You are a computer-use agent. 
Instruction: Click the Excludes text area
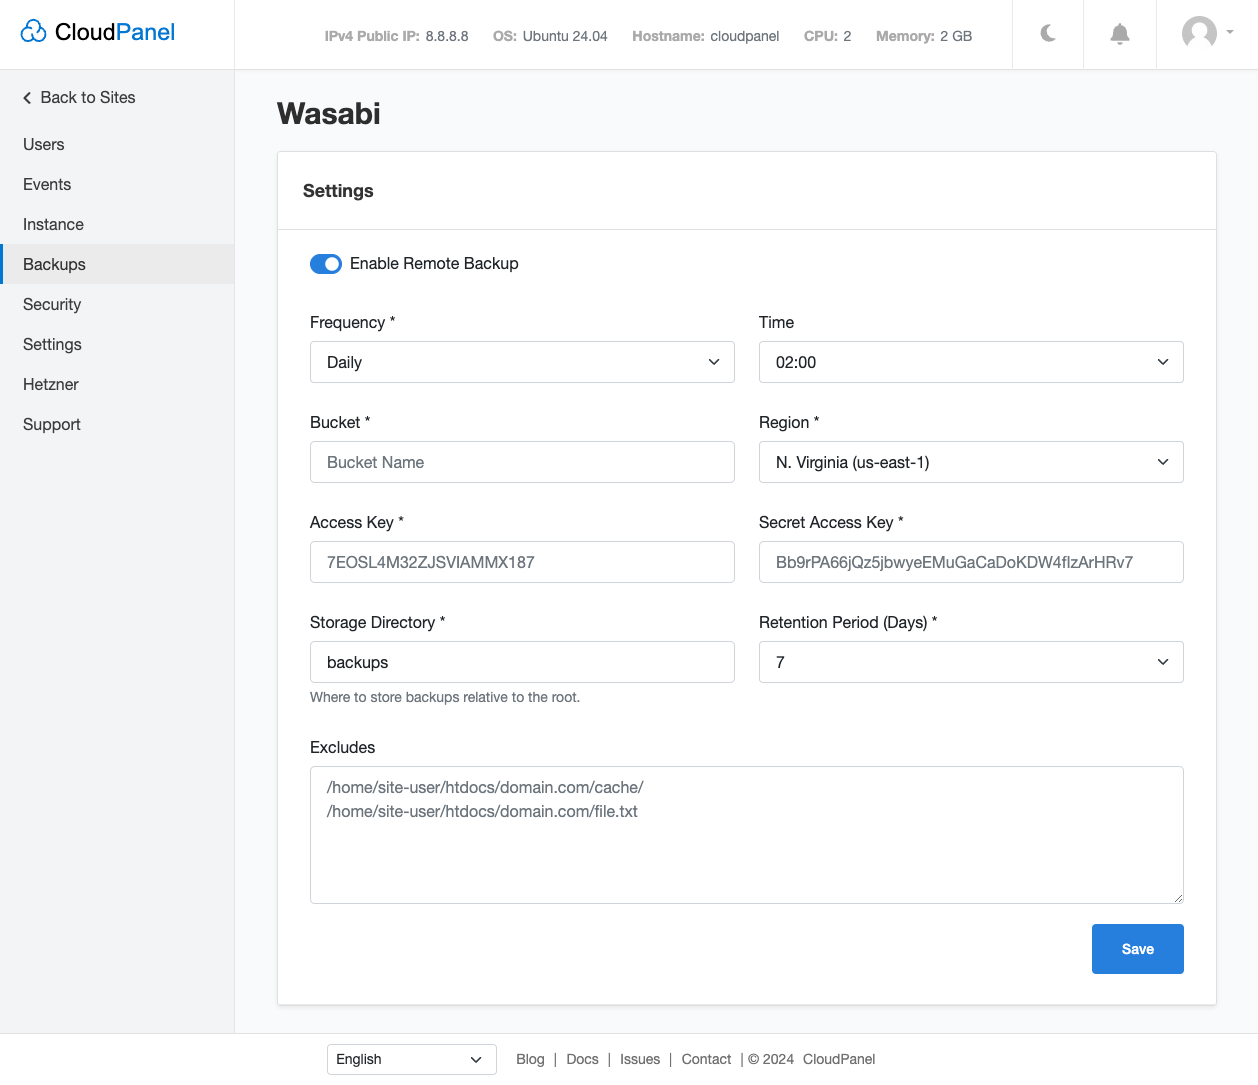click(746, 850)
